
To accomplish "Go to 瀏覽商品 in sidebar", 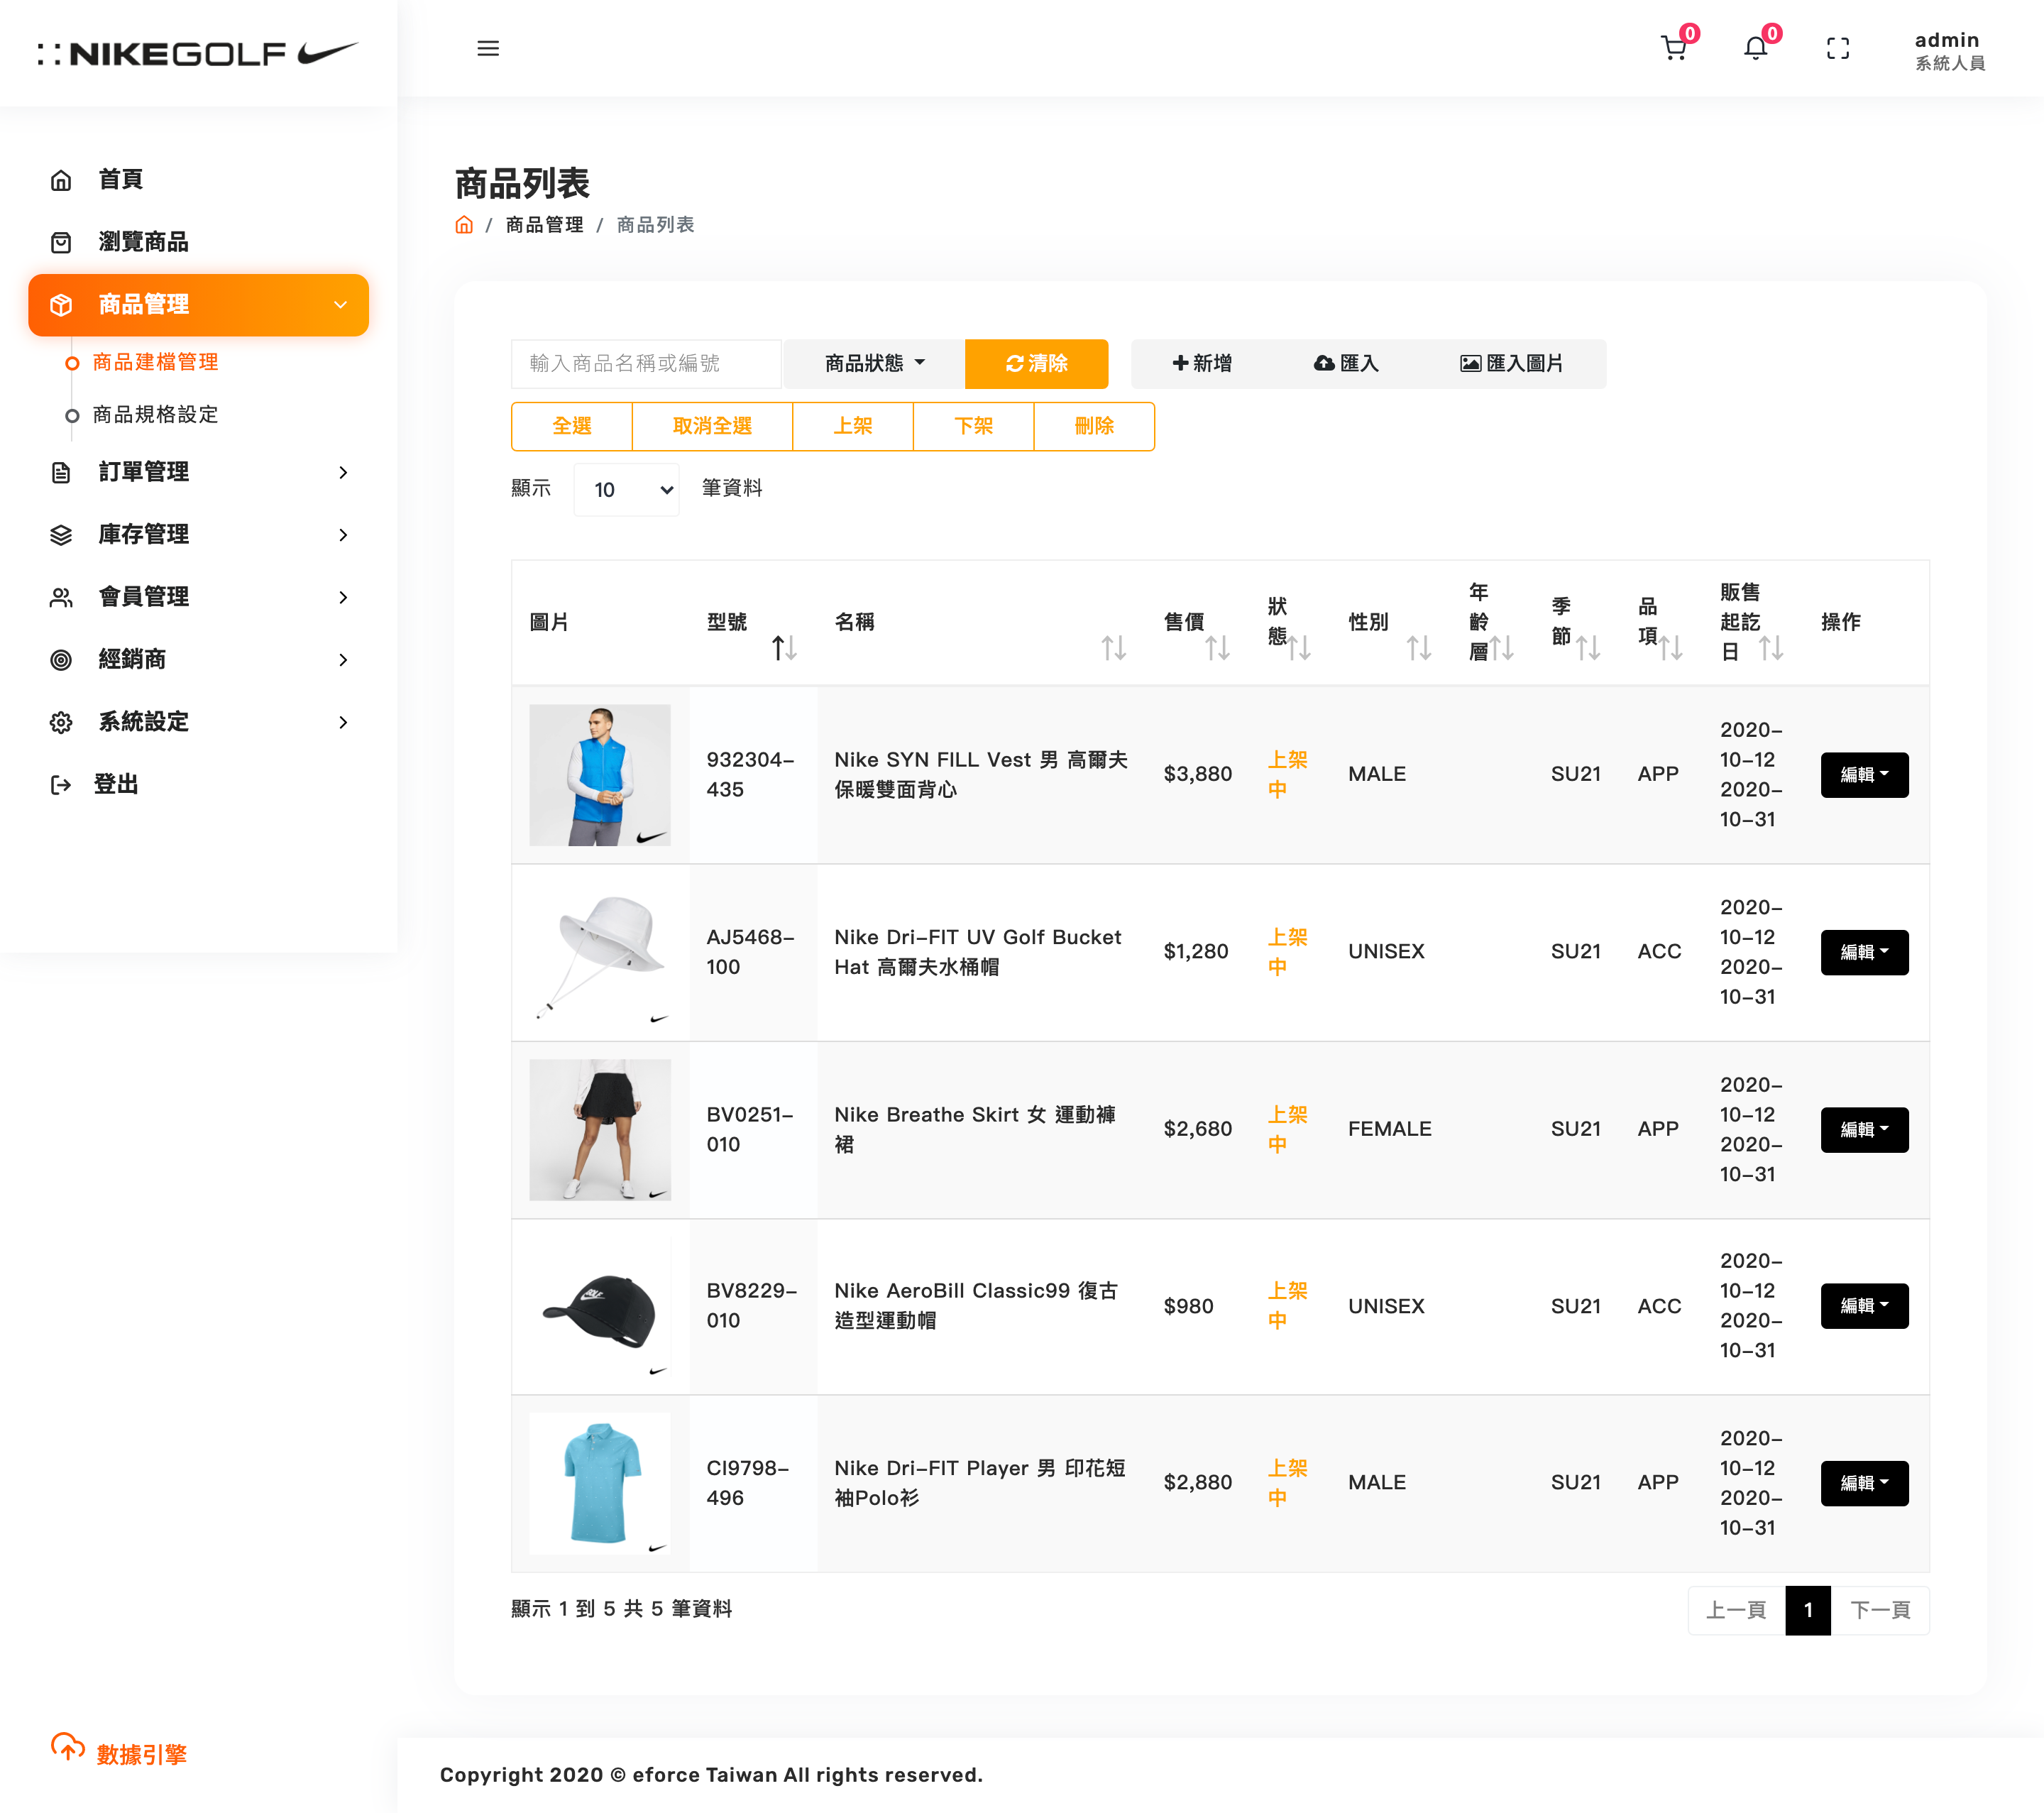I will click(143, 241).
